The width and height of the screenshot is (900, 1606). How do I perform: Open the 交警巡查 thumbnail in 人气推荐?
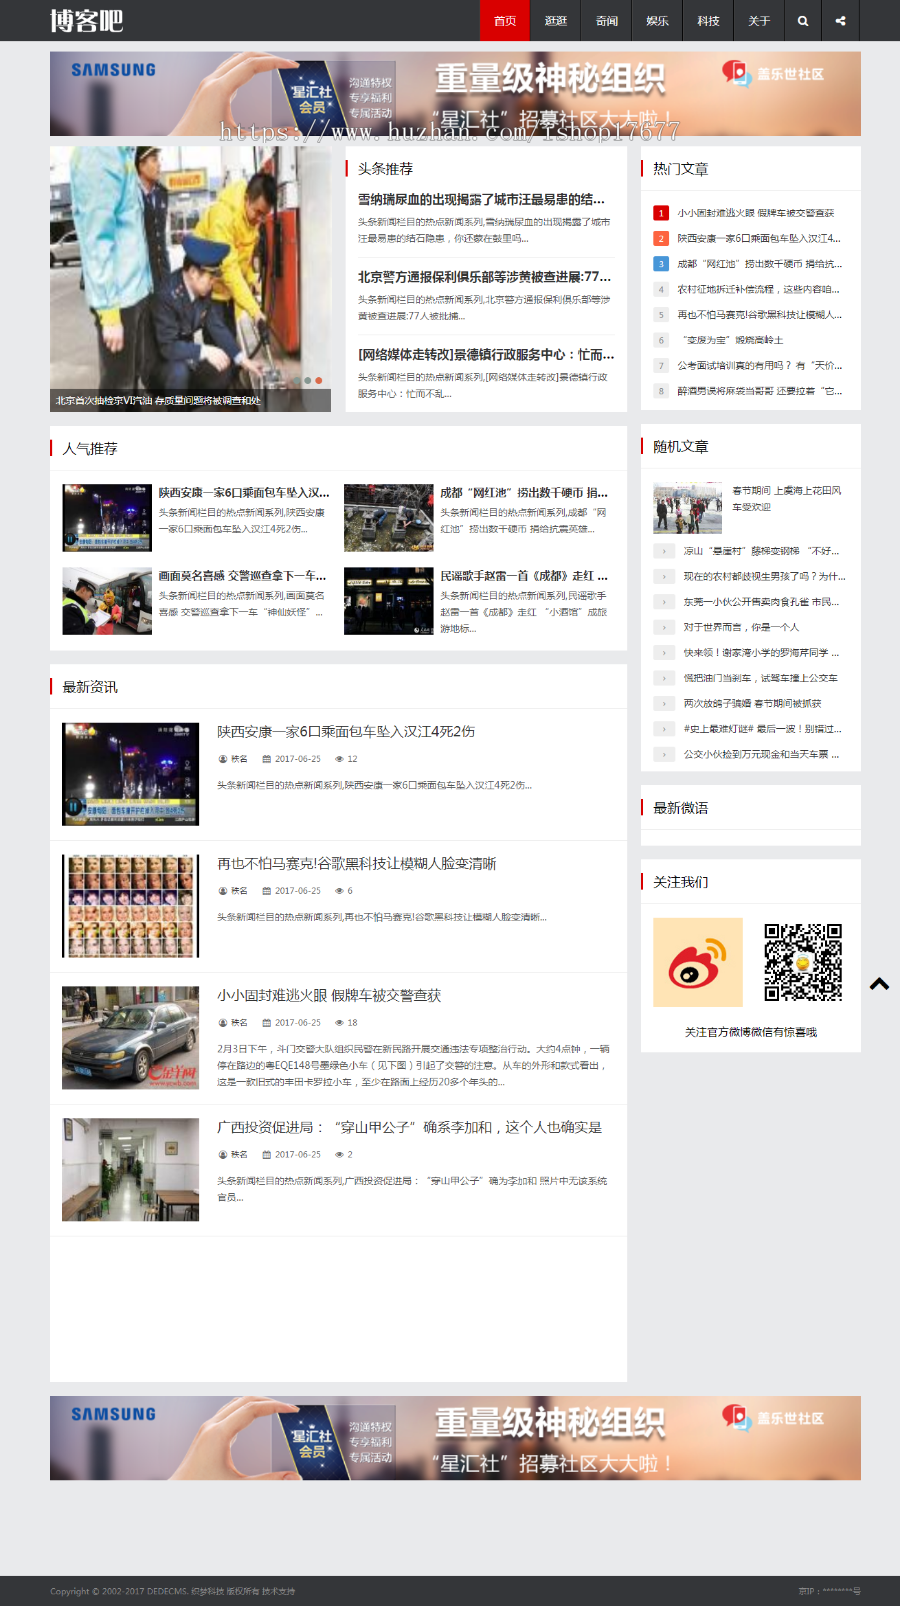107,601
